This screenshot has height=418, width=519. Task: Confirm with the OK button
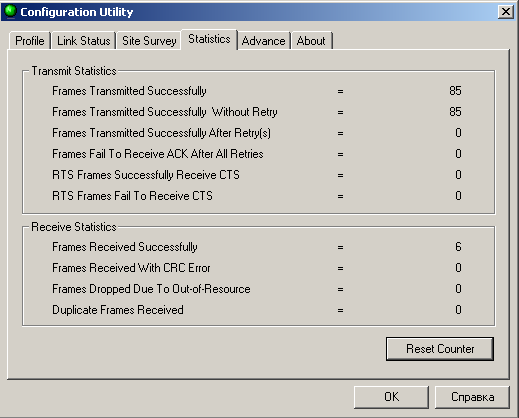391,397
